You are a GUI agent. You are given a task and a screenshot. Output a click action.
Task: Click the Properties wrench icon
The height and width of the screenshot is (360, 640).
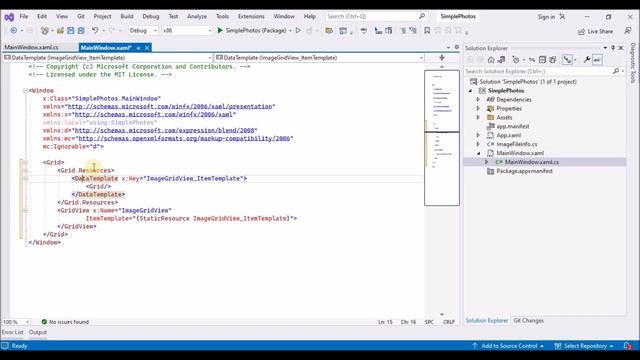(x=587, y=60)
